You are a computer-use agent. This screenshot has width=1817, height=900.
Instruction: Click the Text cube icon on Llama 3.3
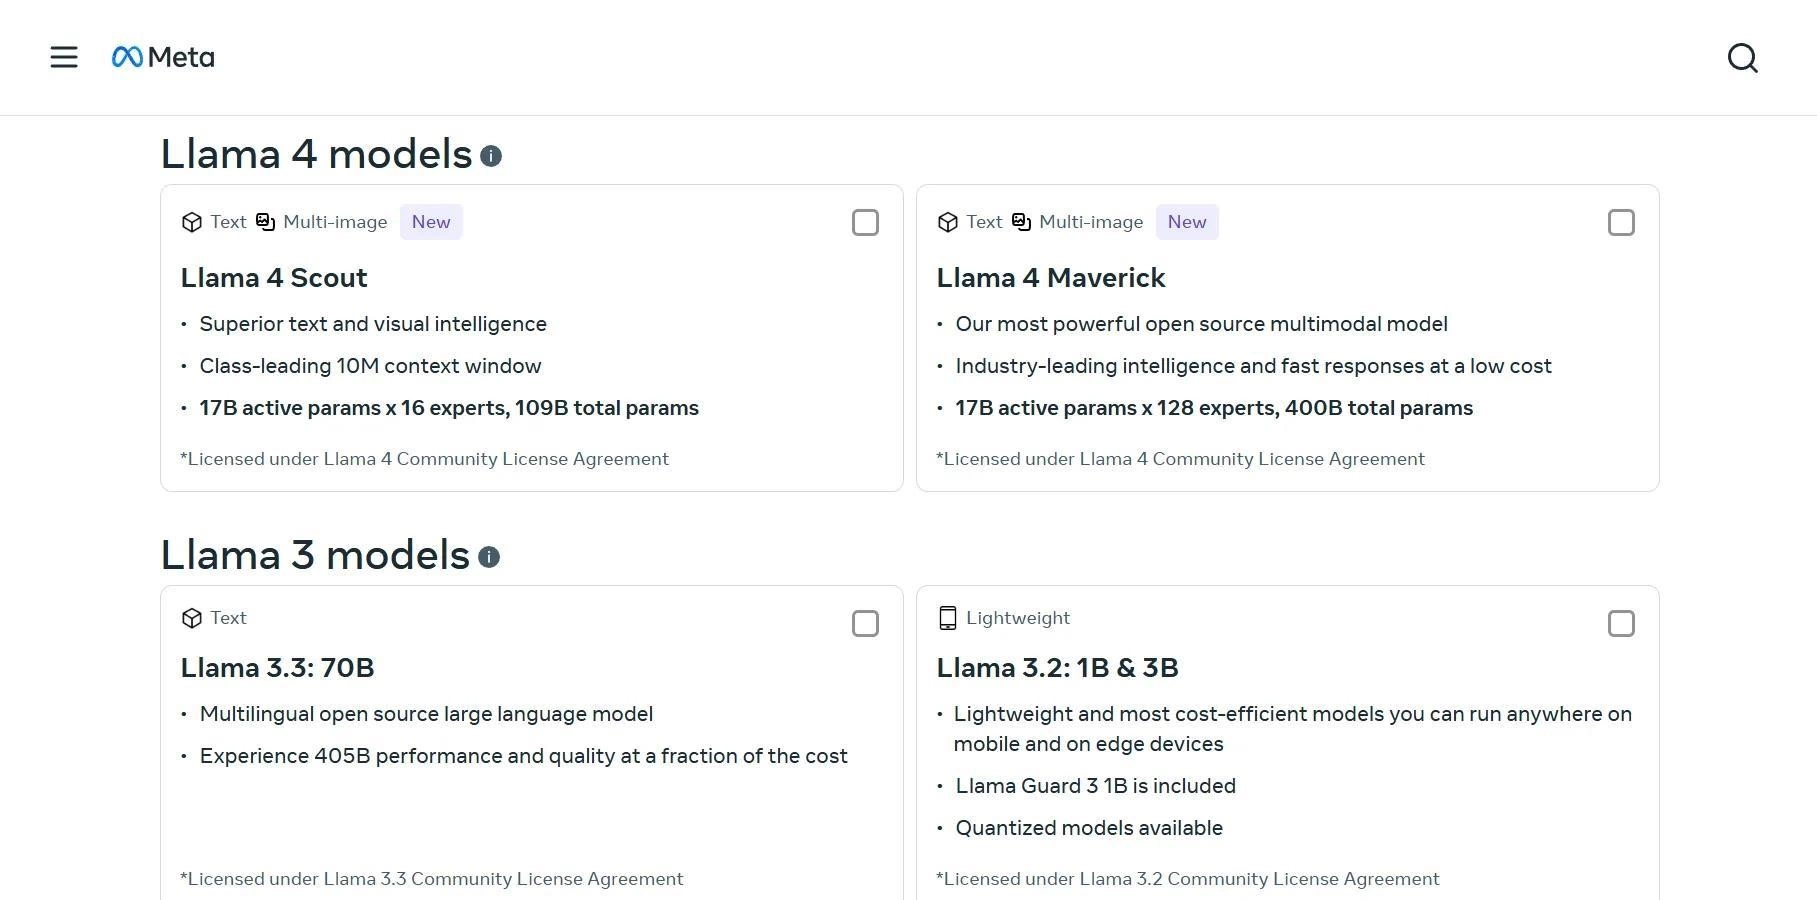click(x=191, y=618)
